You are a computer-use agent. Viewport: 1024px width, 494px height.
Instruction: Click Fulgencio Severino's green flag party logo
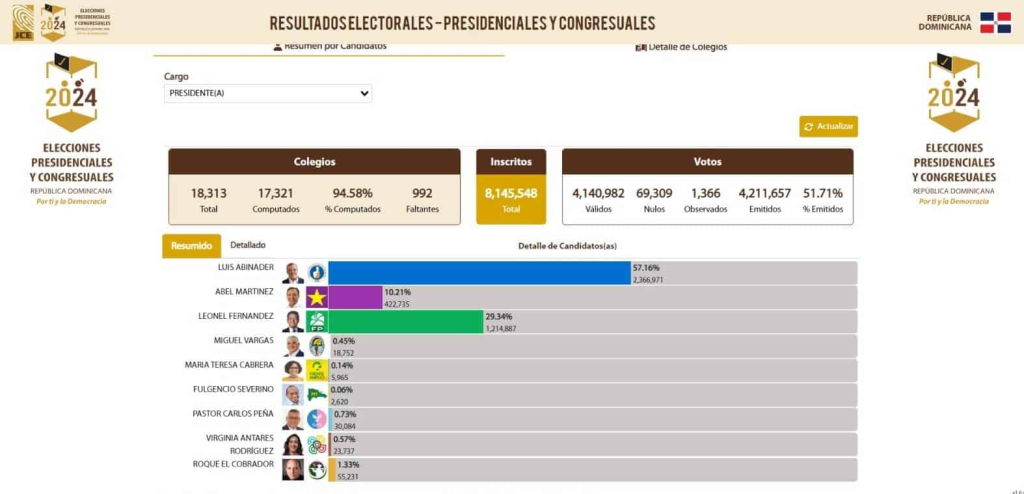tap(317, 395)
